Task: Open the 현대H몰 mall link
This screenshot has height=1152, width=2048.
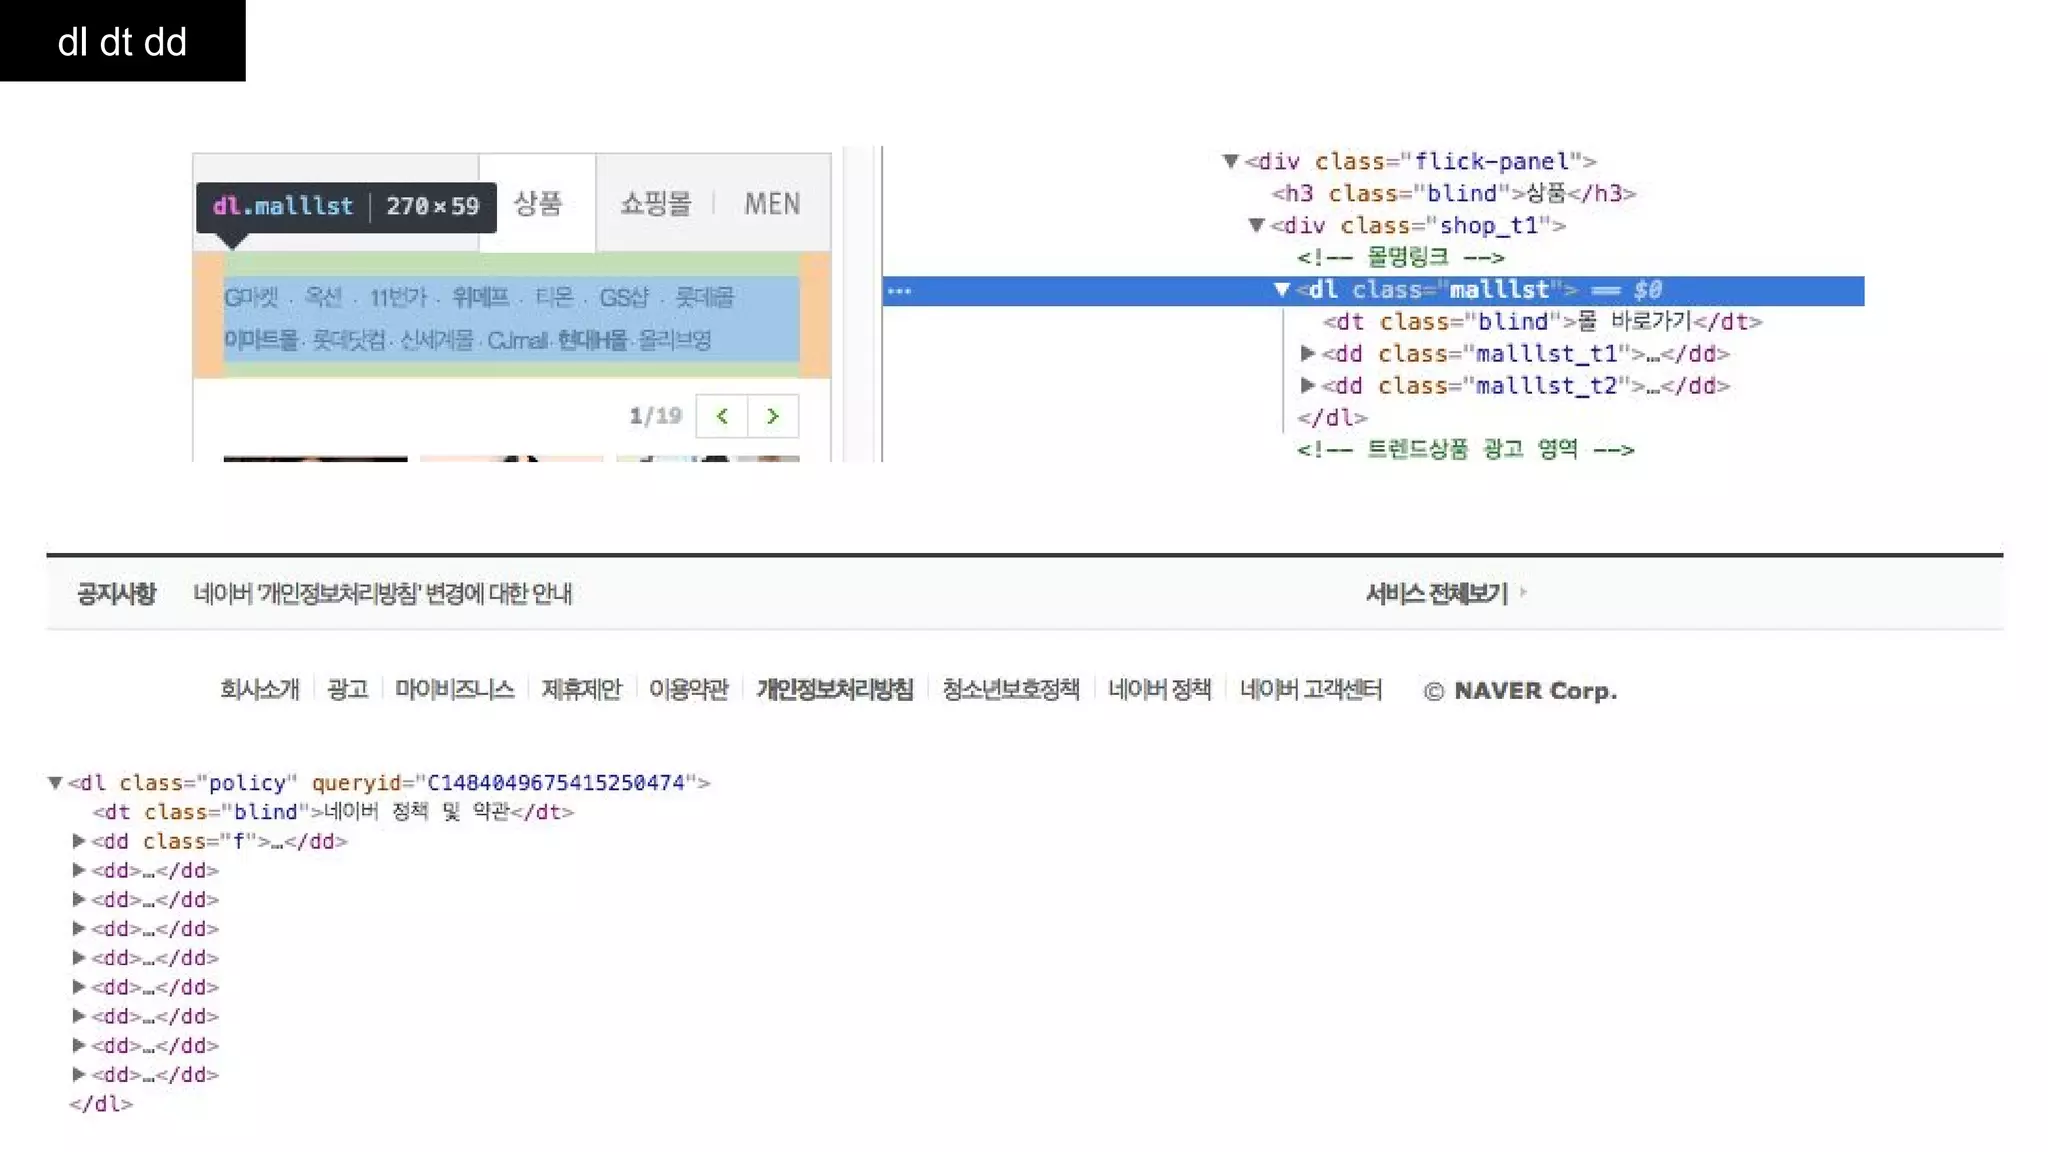Action: (592, 340)
